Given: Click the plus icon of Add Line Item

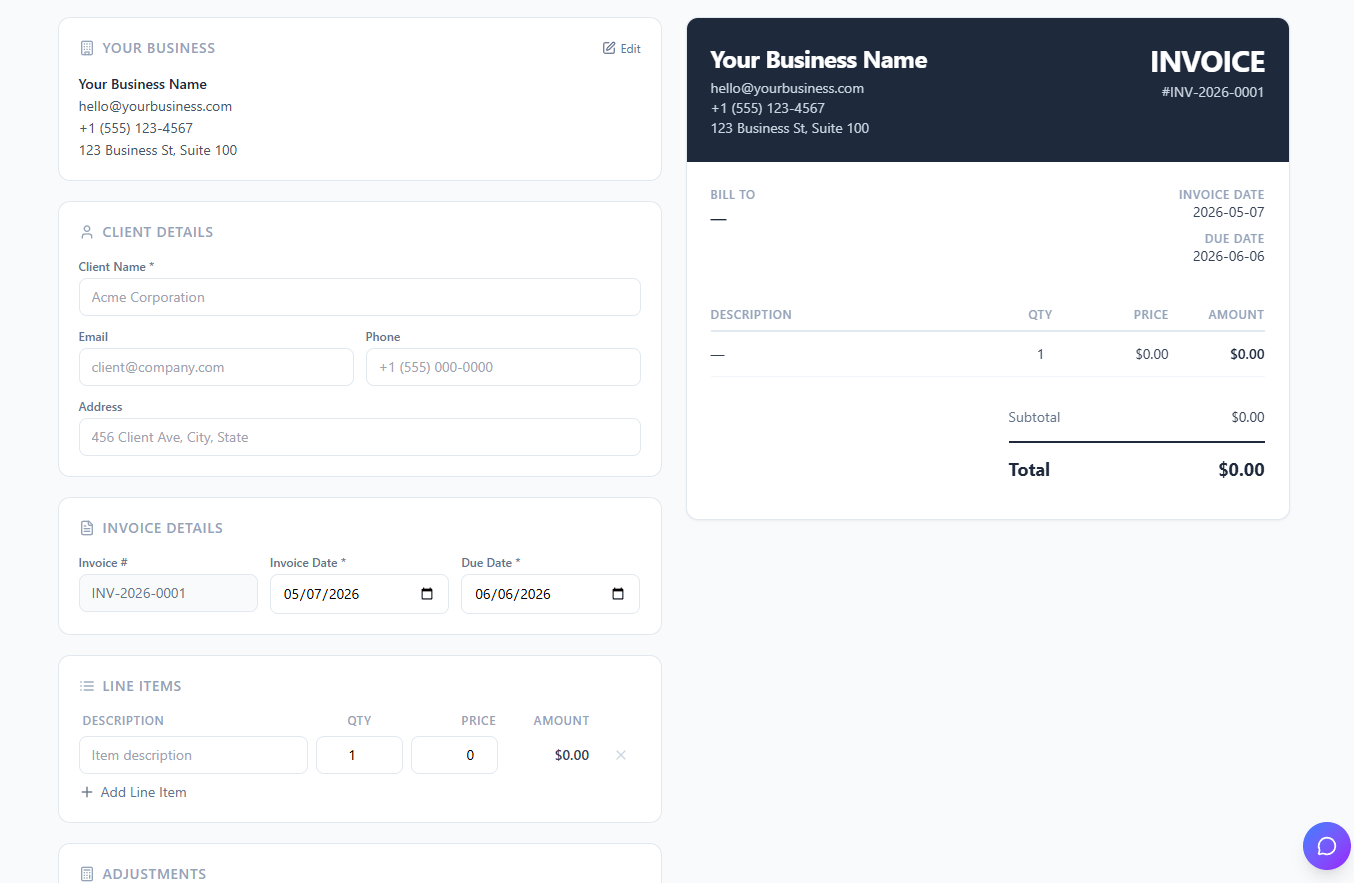Looking at the screenshot, I should [x=87, y=792].
